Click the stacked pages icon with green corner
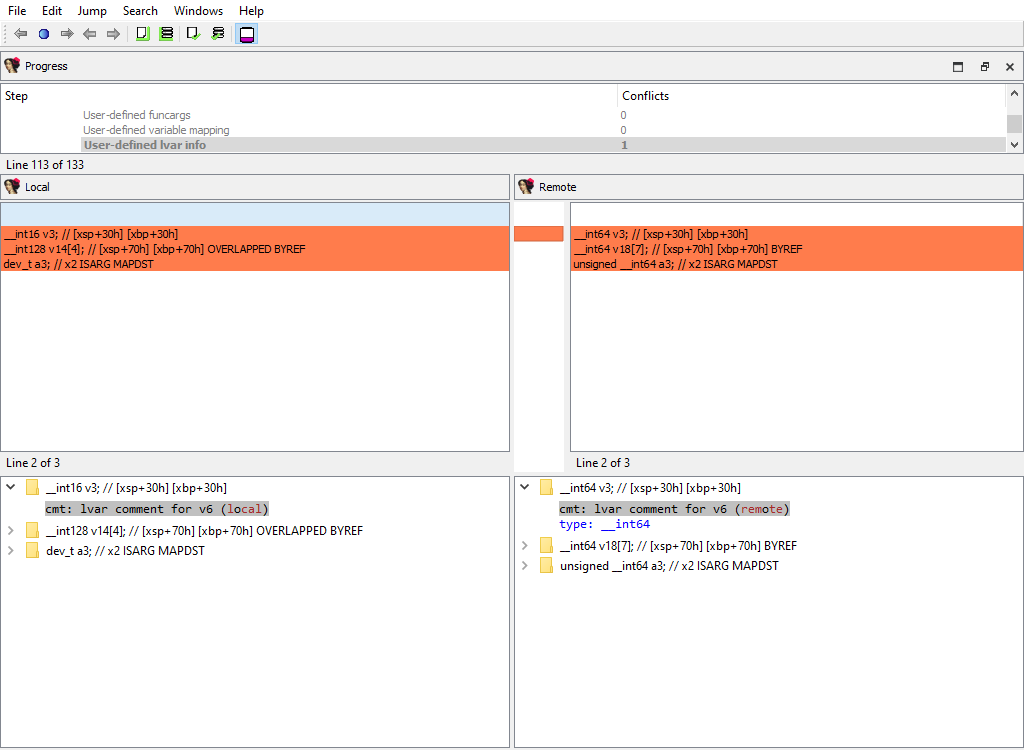Viewport: 1024px width, 750px height. [x=166, y=34]
